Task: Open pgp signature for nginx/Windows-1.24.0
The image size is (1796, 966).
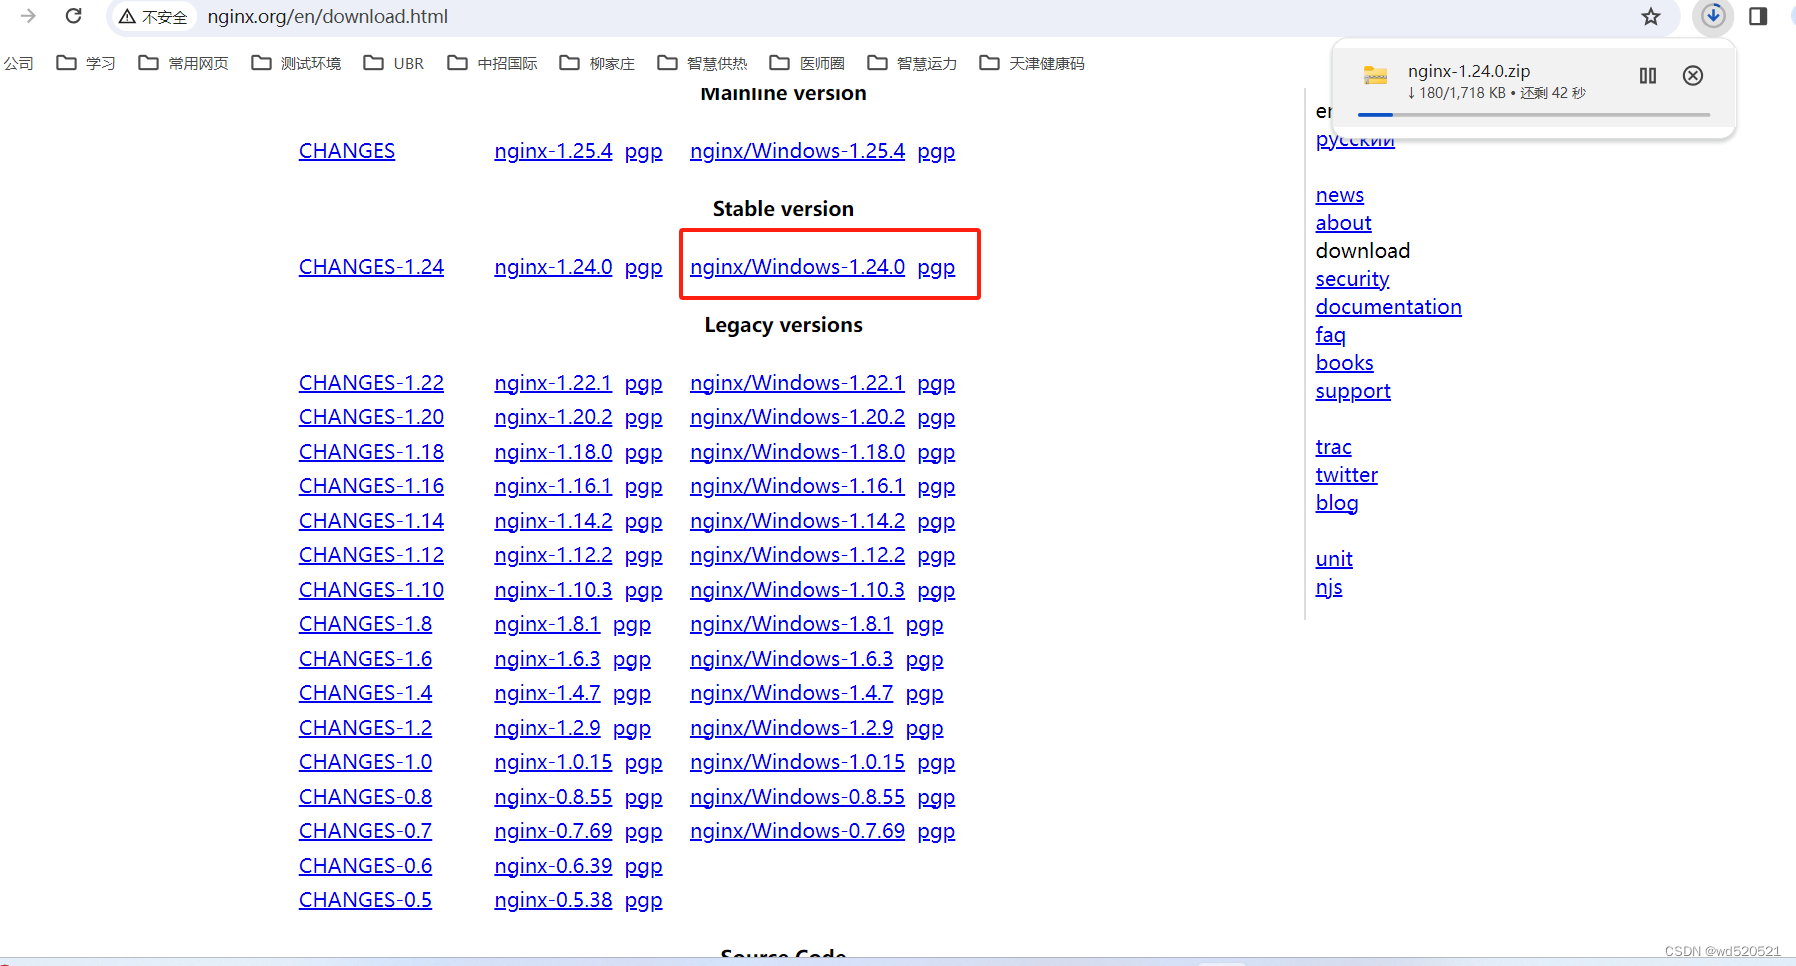Action: (936, 268)
